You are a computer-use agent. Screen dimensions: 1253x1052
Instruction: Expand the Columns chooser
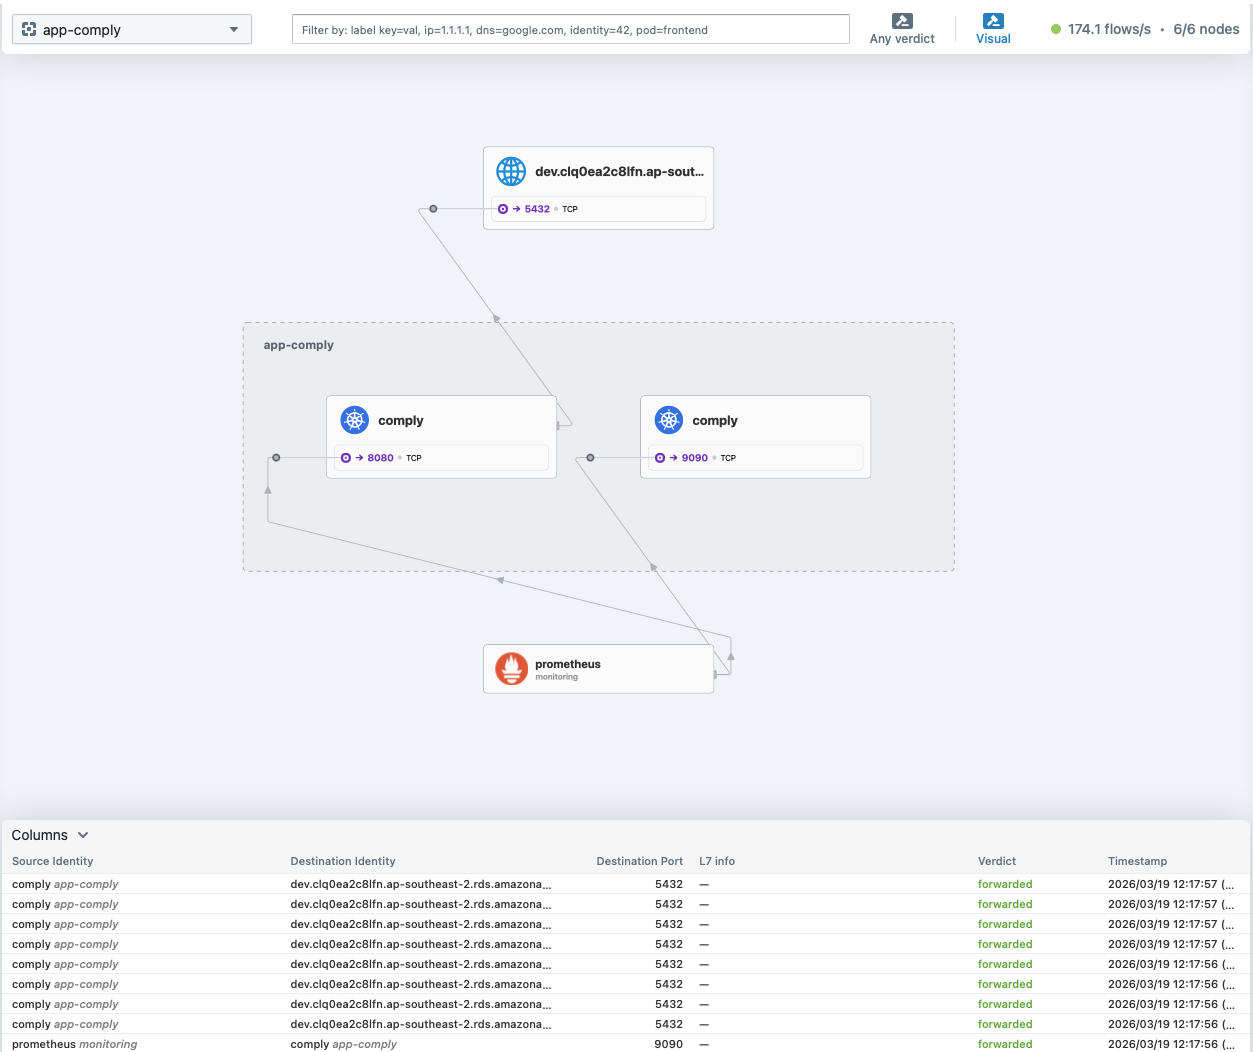pos(50,835)
